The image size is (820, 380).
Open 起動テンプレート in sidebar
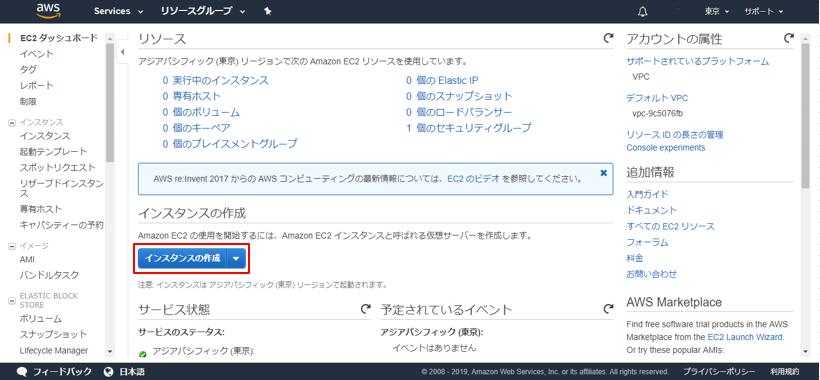[x=53, y=152]
